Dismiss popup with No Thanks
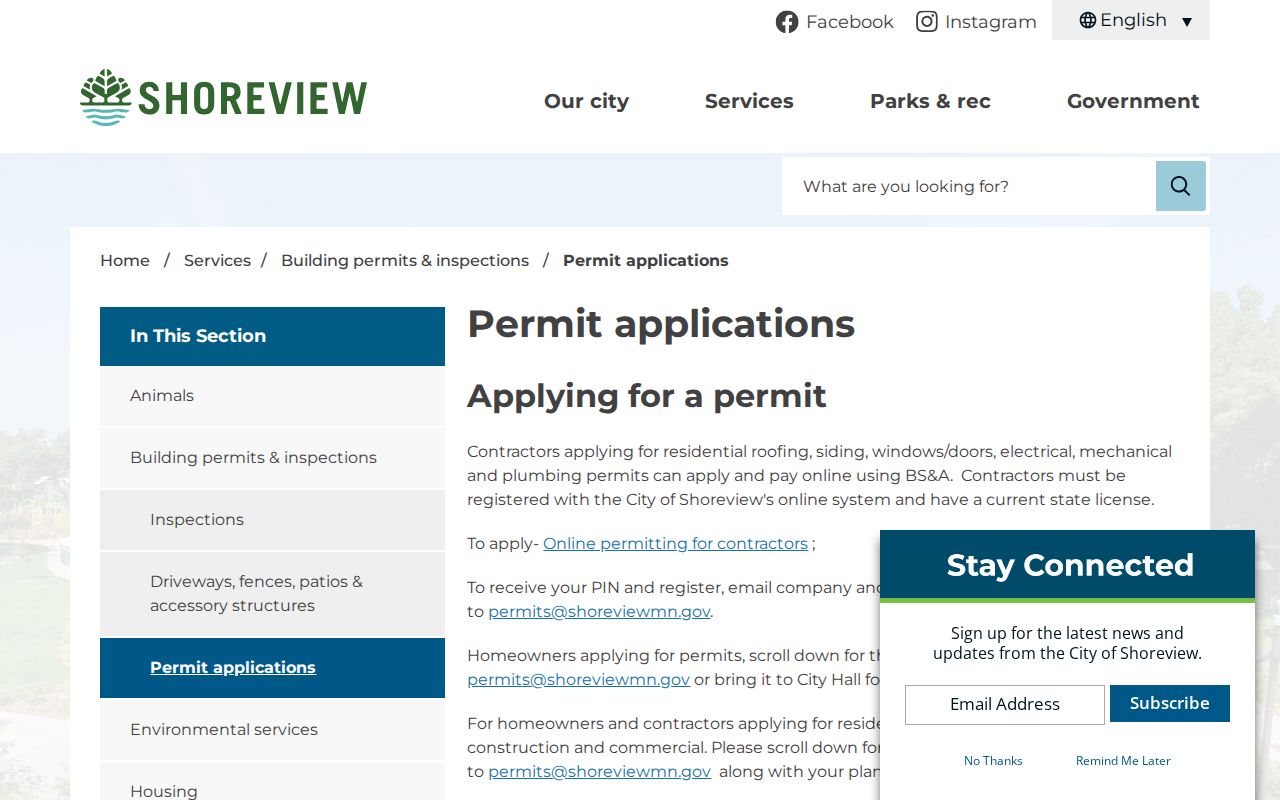 tap(993, 760)
